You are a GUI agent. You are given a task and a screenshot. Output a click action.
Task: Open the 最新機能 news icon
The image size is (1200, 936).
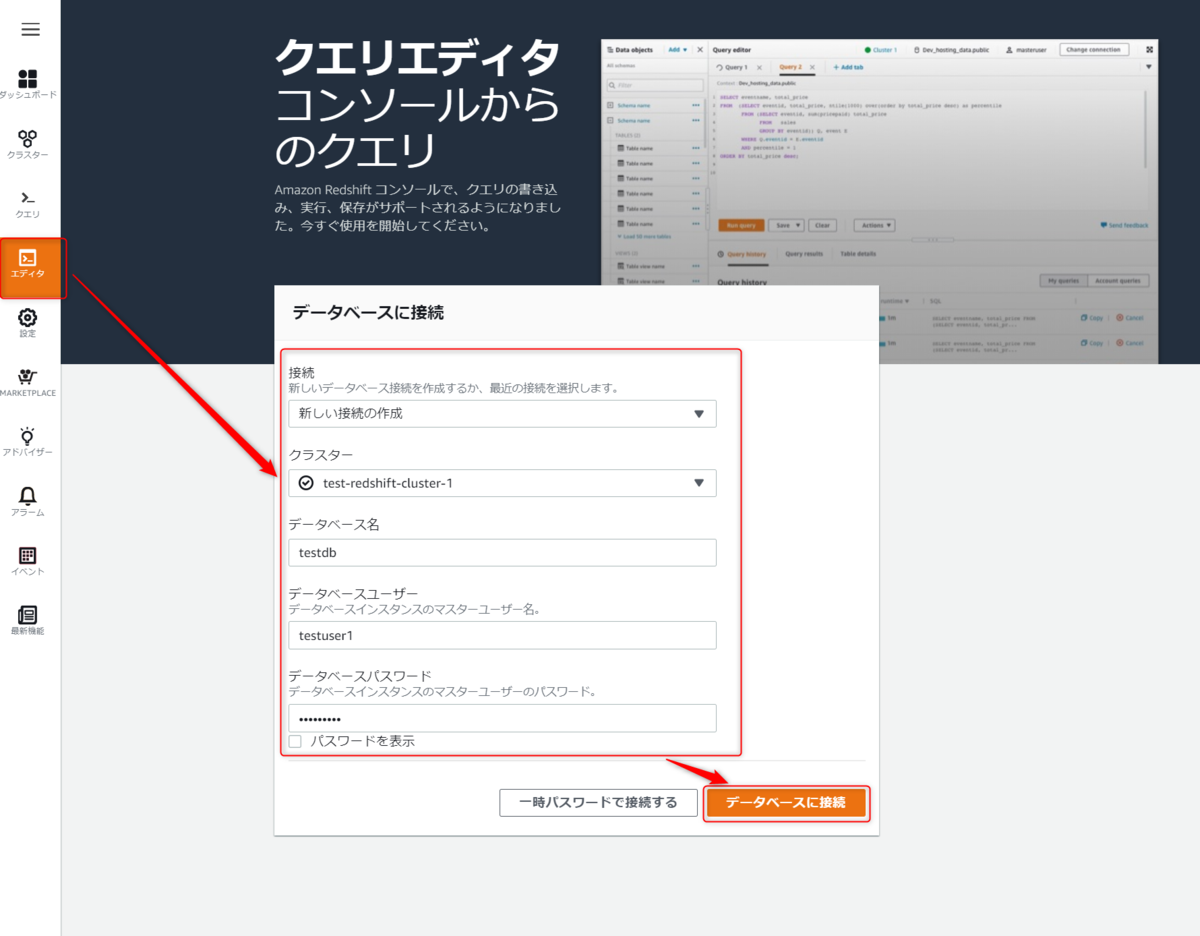pyautogui.click(x=28, y=615)
